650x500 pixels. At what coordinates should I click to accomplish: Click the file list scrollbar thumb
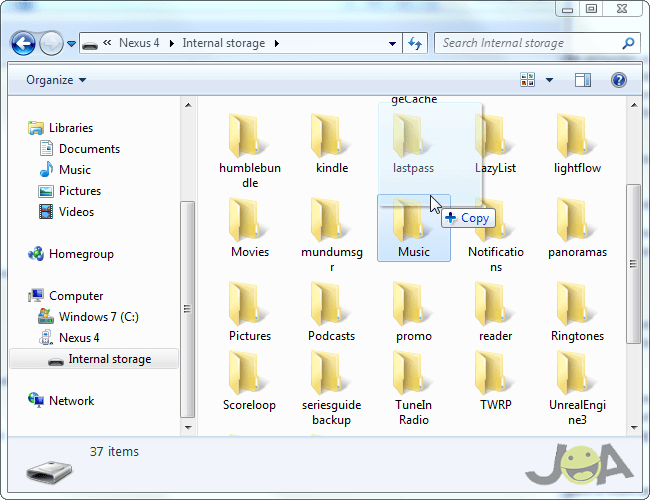tap(633, 263)
